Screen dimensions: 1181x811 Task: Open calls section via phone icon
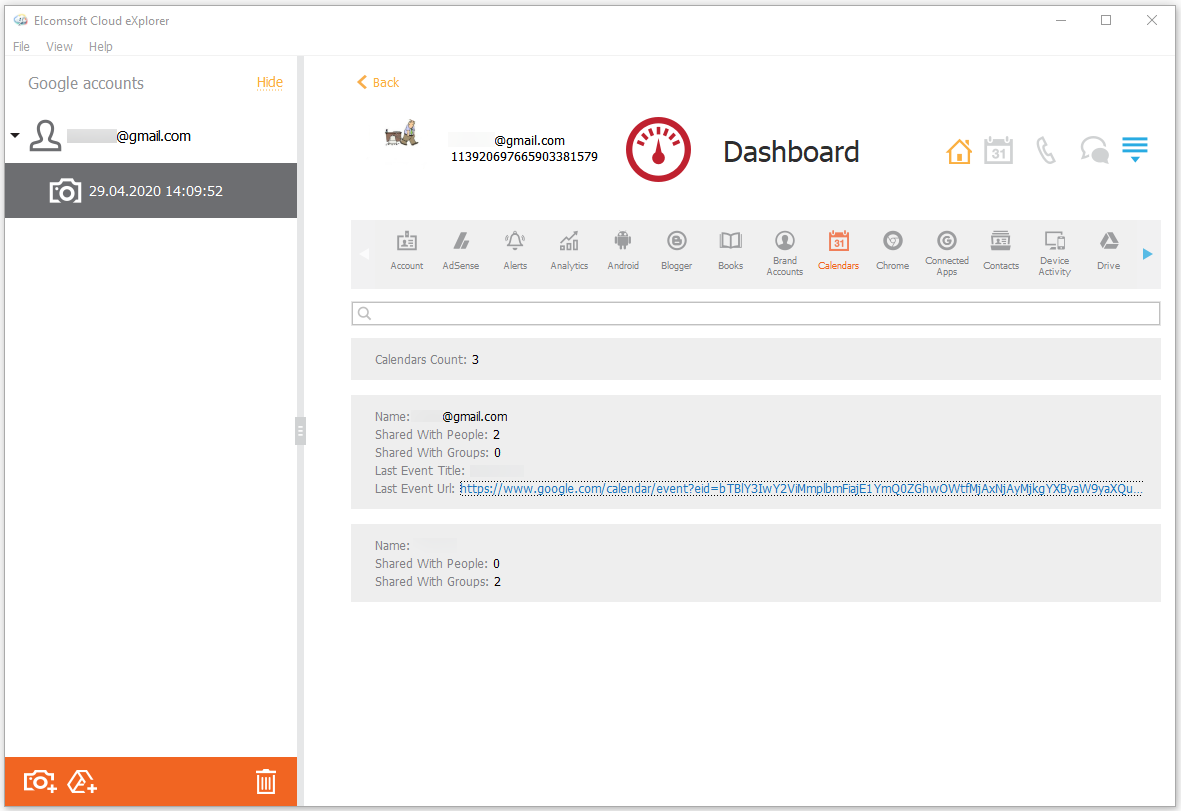1046,149
